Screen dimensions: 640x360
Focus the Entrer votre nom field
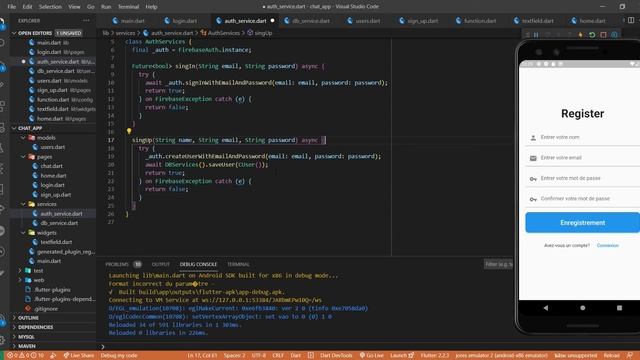pos(582,138)
